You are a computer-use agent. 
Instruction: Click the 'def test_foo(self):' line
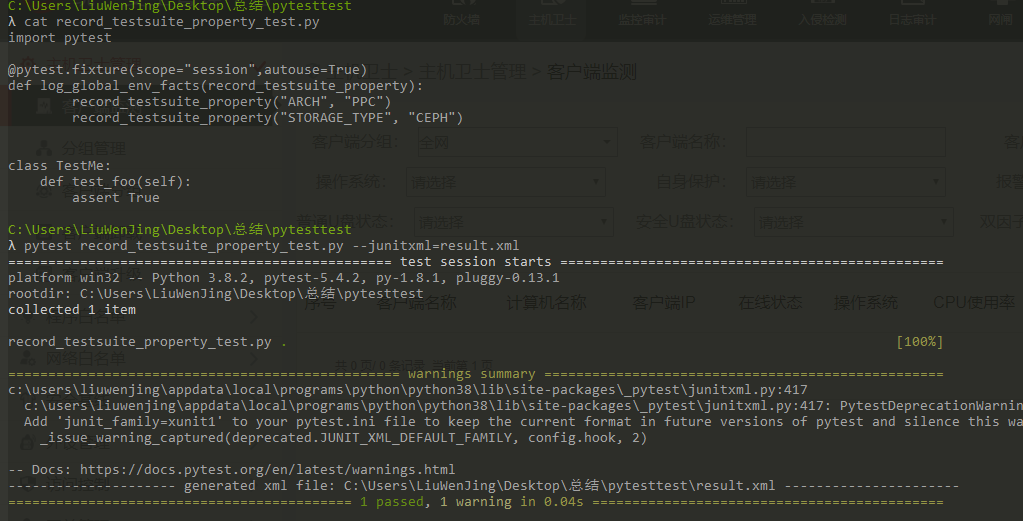pos(115,181)
